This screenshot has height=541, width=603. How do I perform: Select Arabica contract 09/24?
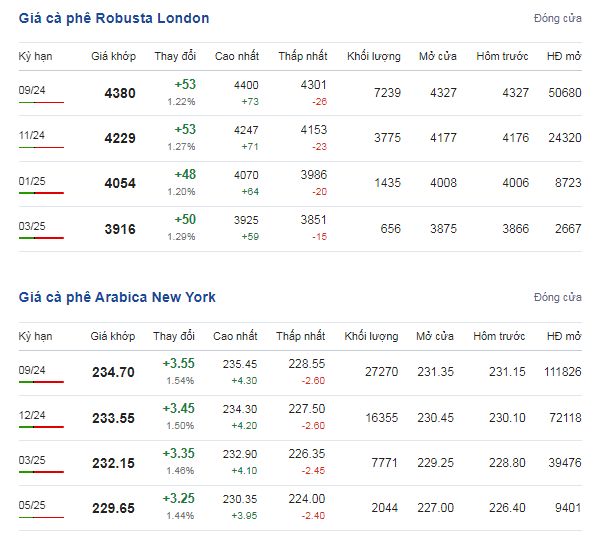pos(32,370)
